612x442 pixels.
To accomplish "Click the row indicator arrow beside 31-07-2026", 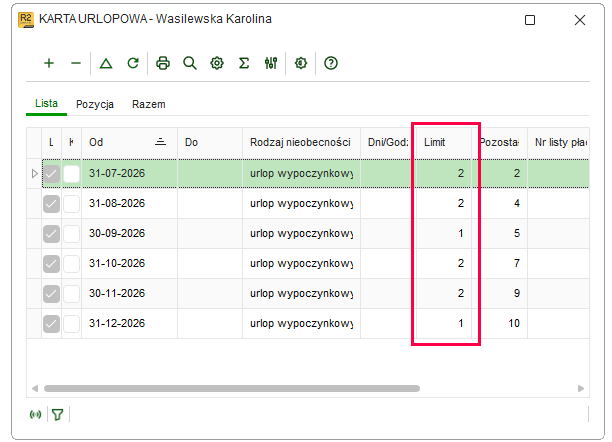I will (x=34, y=173).
